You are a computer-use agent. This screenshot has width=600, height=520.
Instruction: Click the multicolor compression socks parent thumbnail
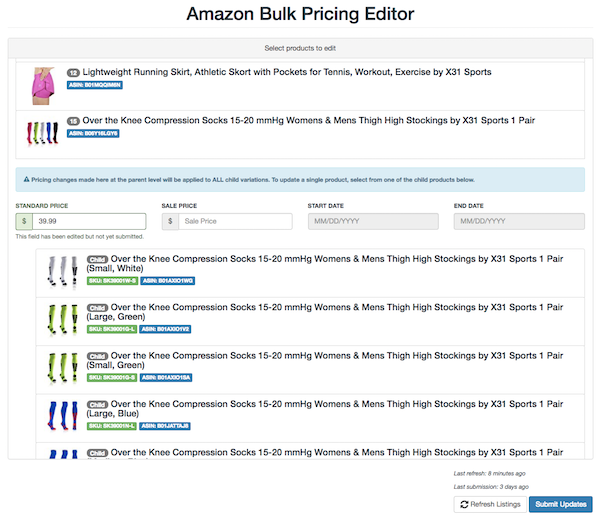coord(42,133)
